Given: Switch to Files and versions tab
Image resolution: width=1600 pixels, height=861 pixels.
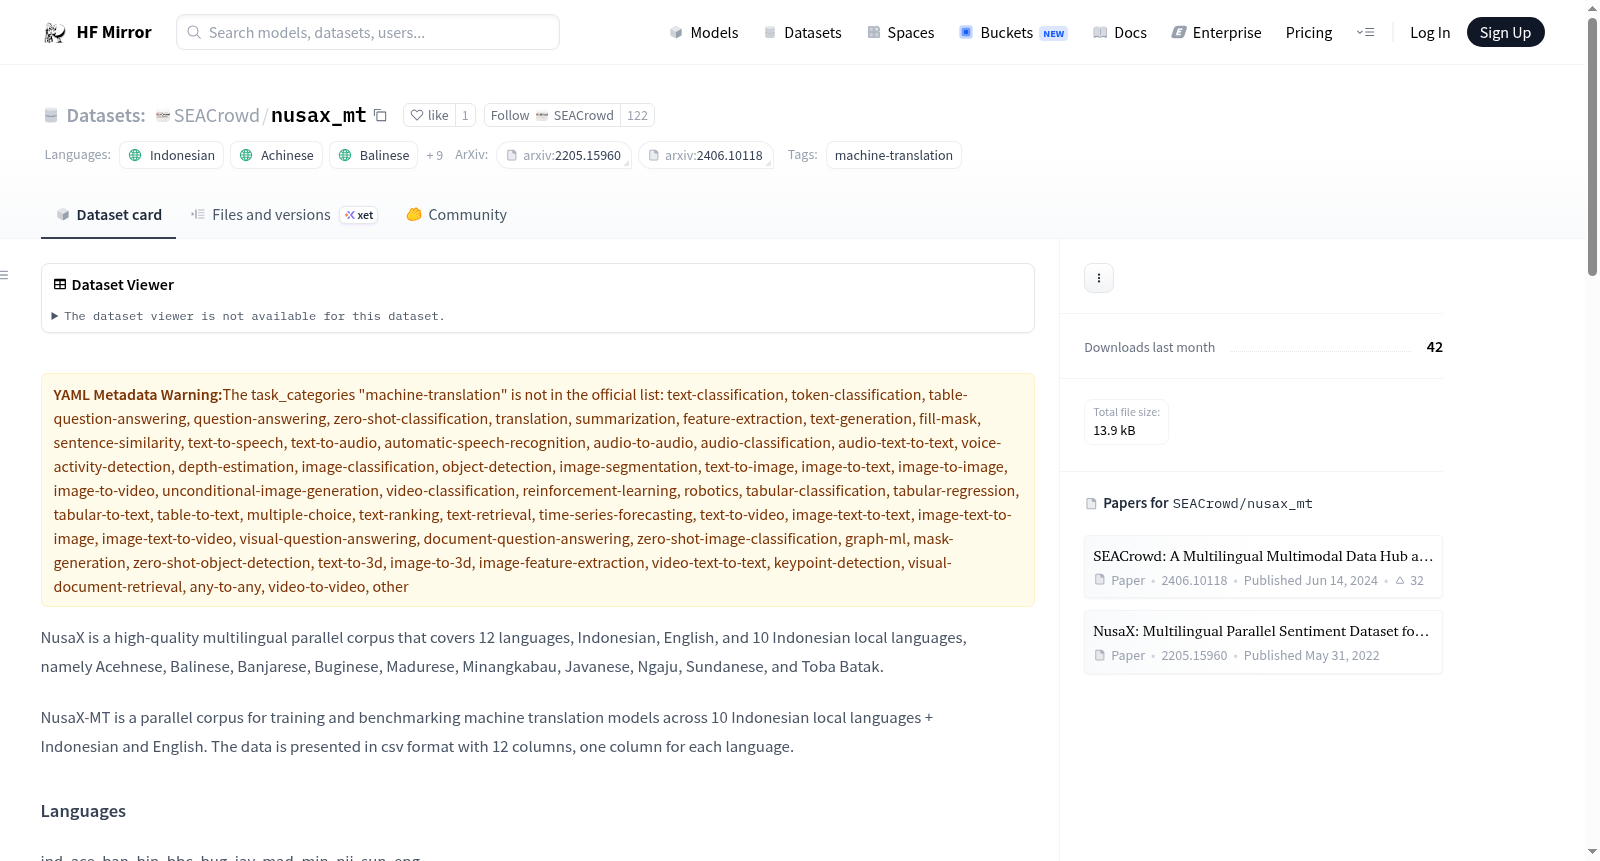Looking at the screenshot, I should 284,215.
